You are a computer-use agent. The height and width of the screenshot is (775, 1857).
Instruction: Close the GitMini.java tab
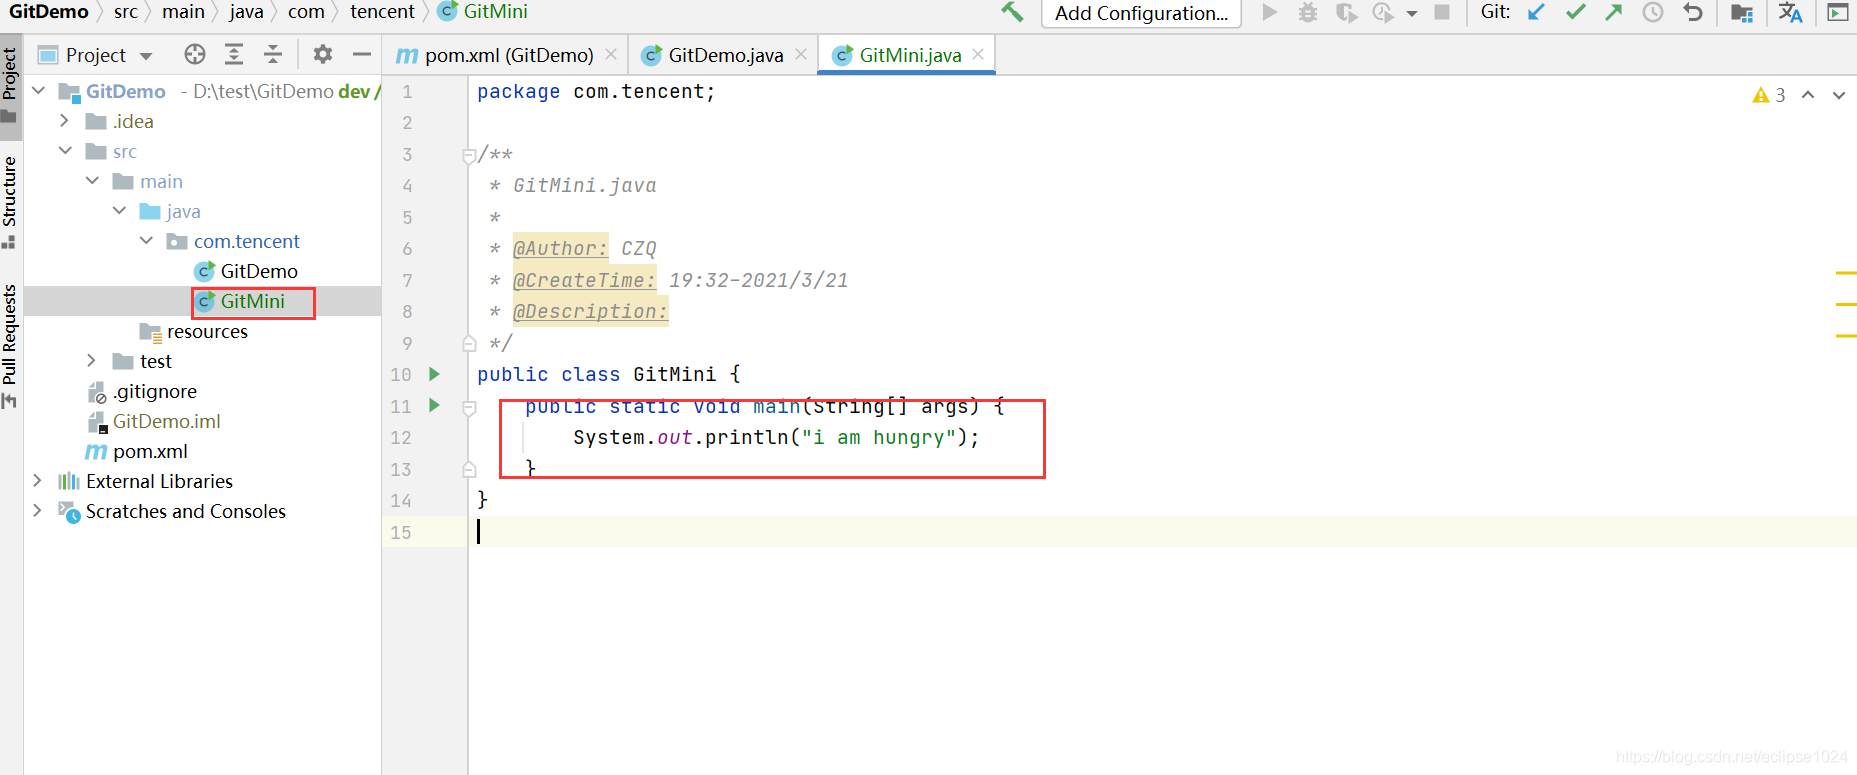coord(978,54)
